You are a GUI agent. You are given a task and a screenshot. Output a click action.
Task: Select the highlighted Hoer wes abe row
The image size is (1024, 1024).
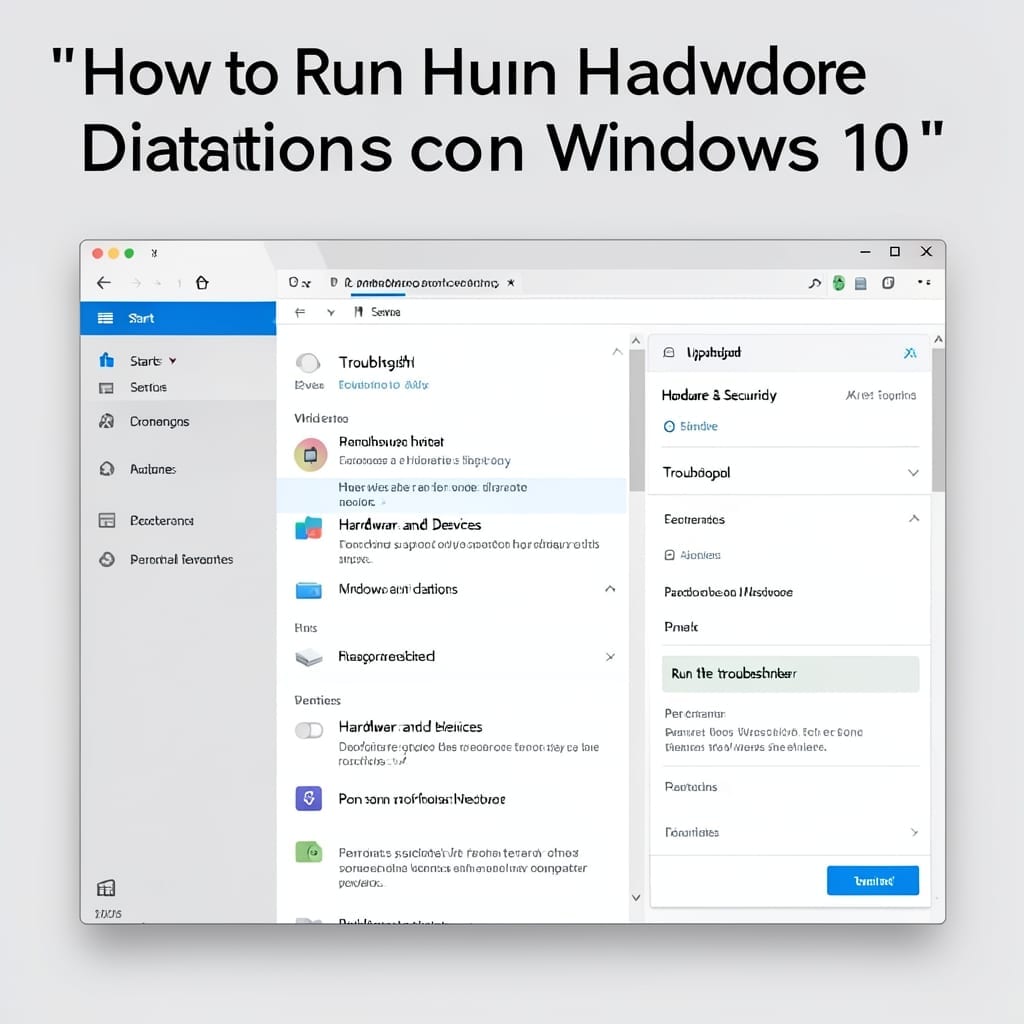(451, 495)
